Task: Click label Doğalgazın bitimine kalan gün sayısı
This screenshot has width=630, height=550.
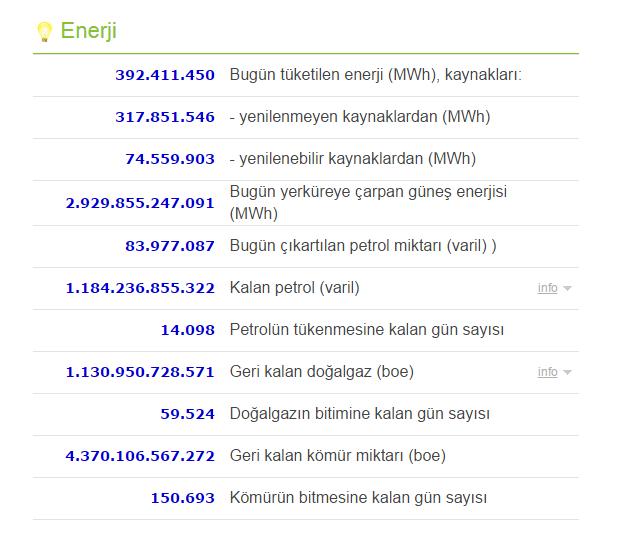Action: pos(360,413)
